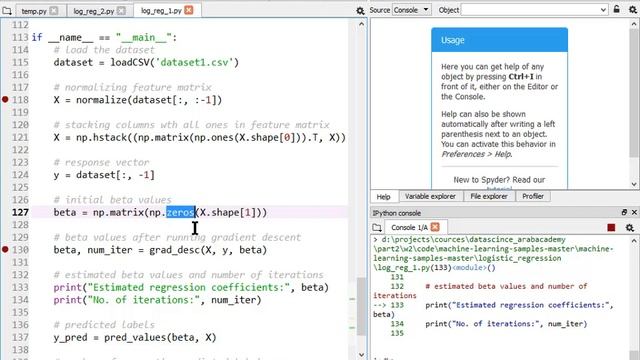Click 'Preferences > Help' text in Help
This screenshot has width=640, height=360.
pyautogui.click(x=476, y=154)
